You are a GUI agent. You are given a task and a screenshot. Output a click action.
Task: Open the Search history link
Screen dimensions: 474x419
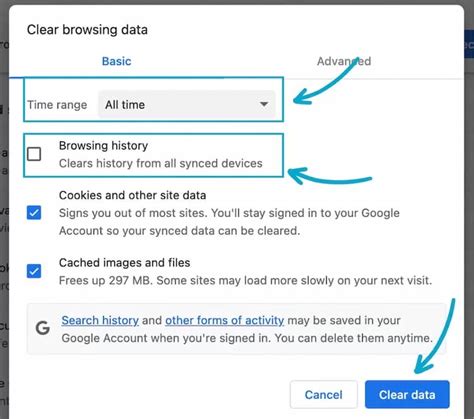click(x=100, y=320)
